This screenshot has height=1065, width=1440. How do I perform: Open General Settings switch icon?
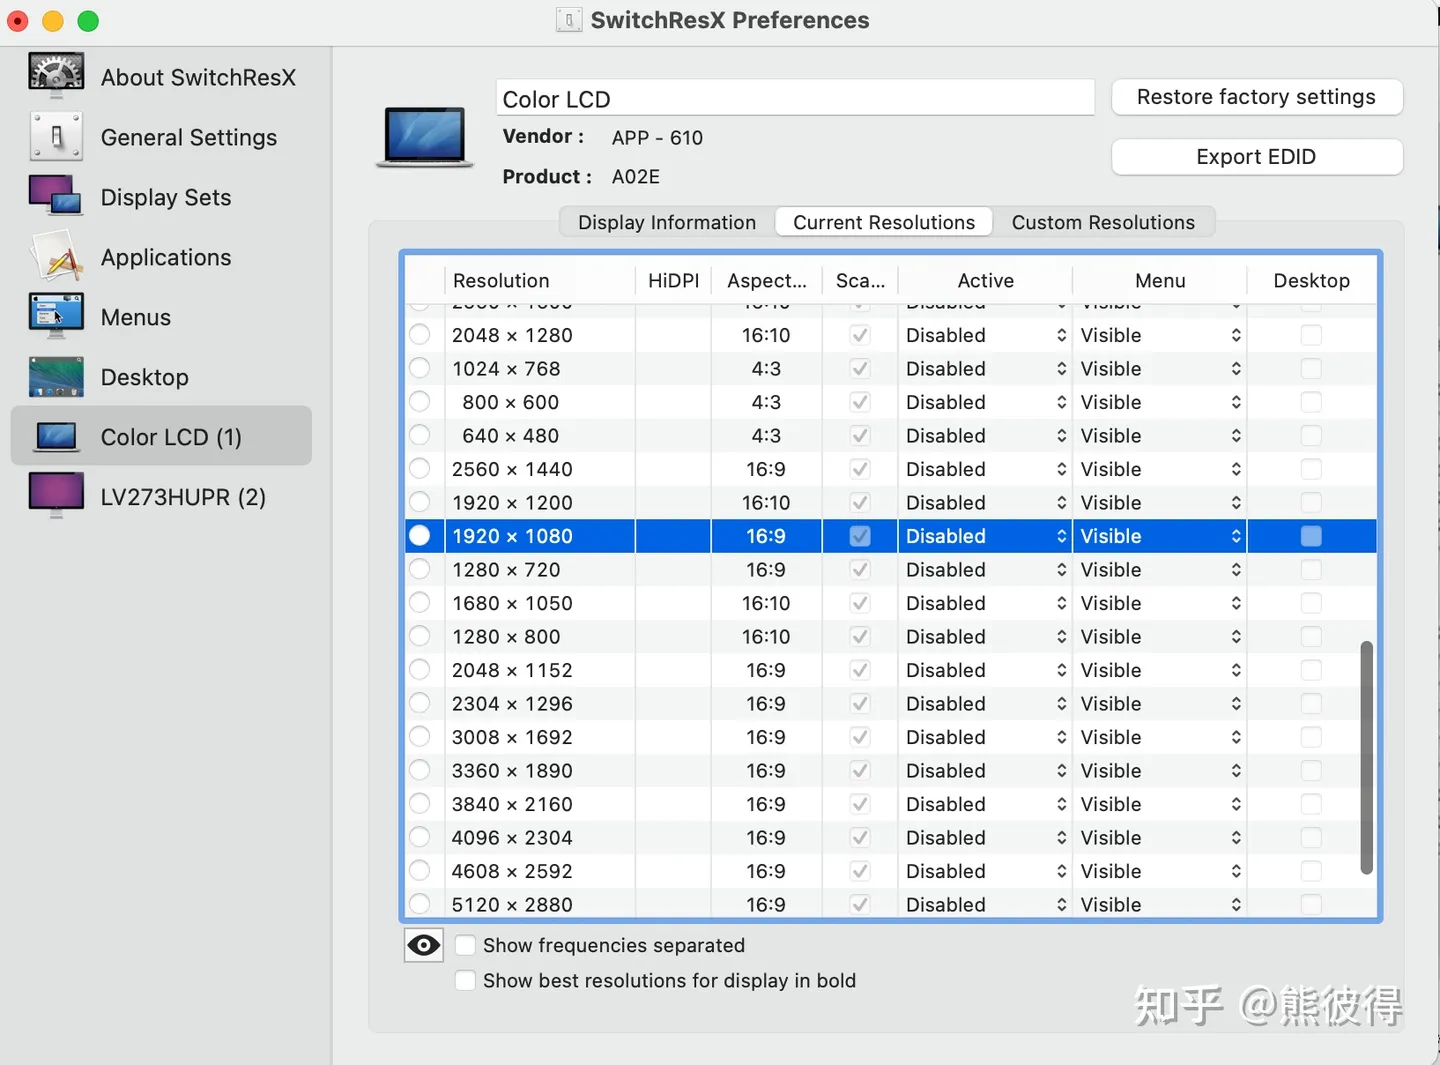point(56,137)
